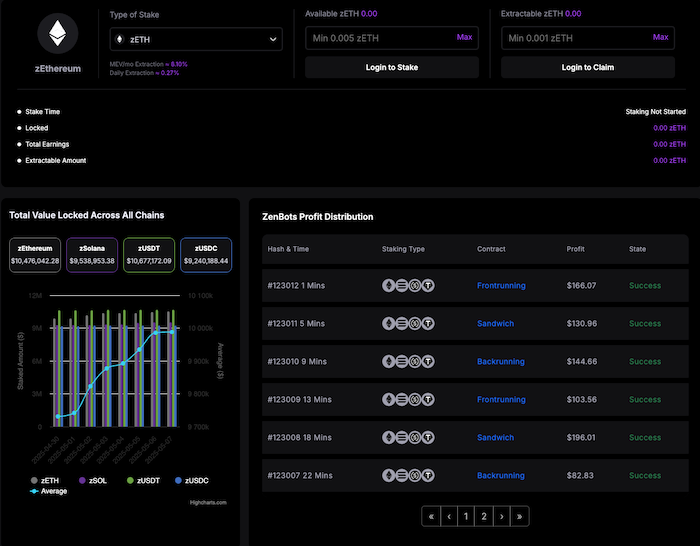Toggle Average line in chart legend

coord(48,491)
